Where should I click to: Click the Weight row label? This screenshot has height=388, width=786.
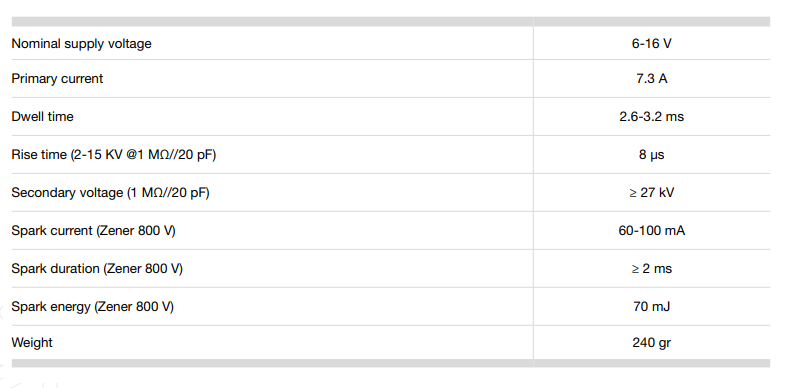pyautogui.click(x=32, y=343)
